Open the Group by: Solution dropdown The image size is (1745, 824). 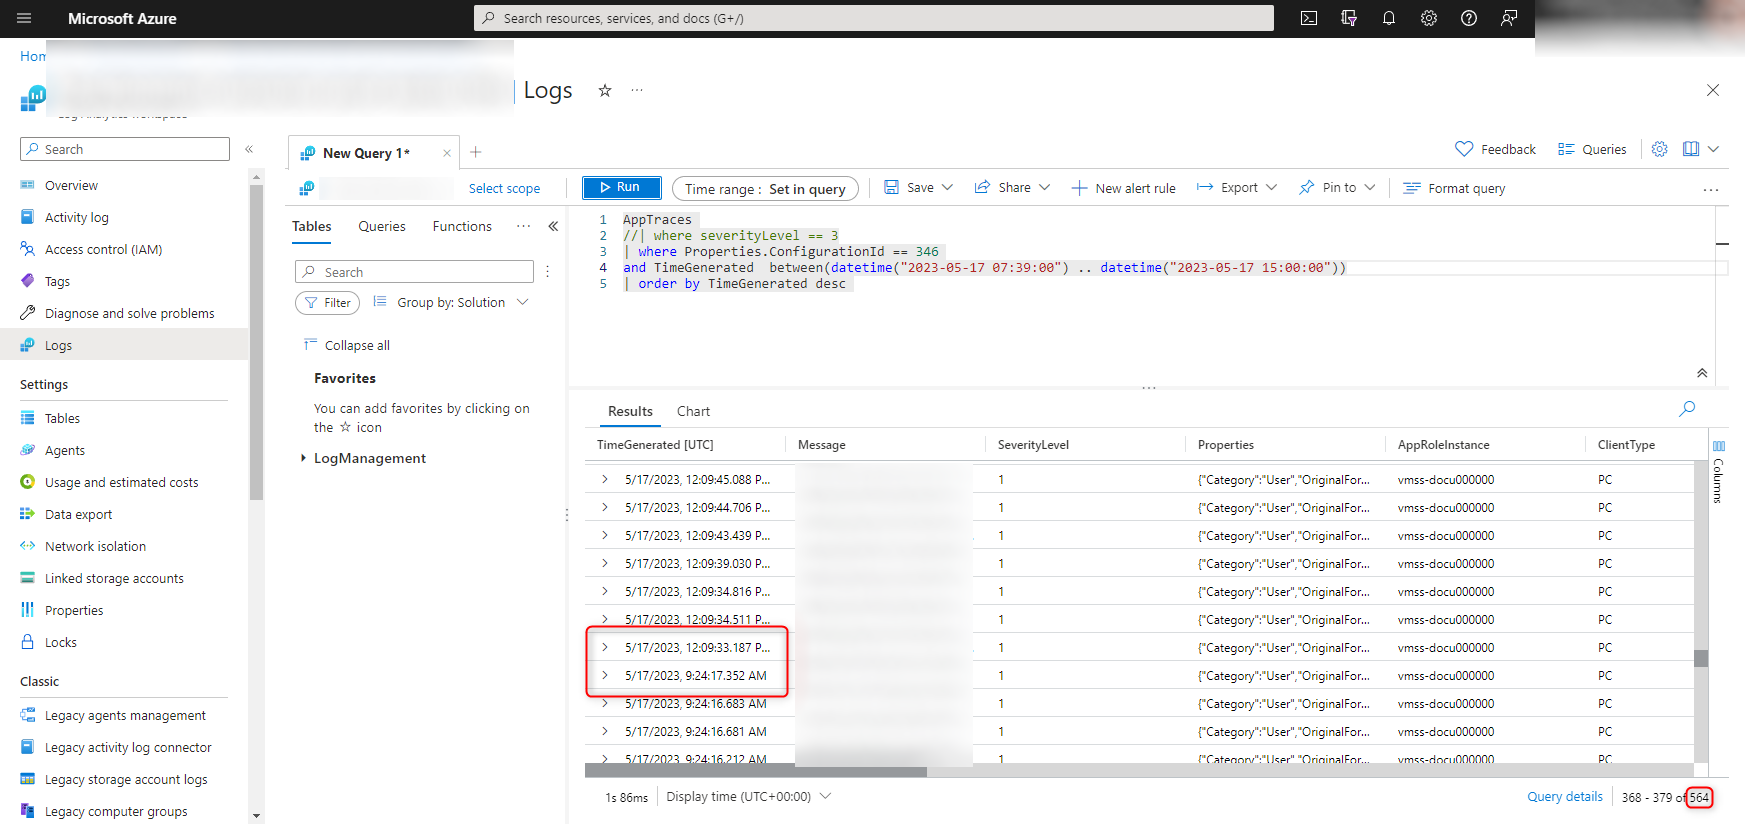point(450,302)
